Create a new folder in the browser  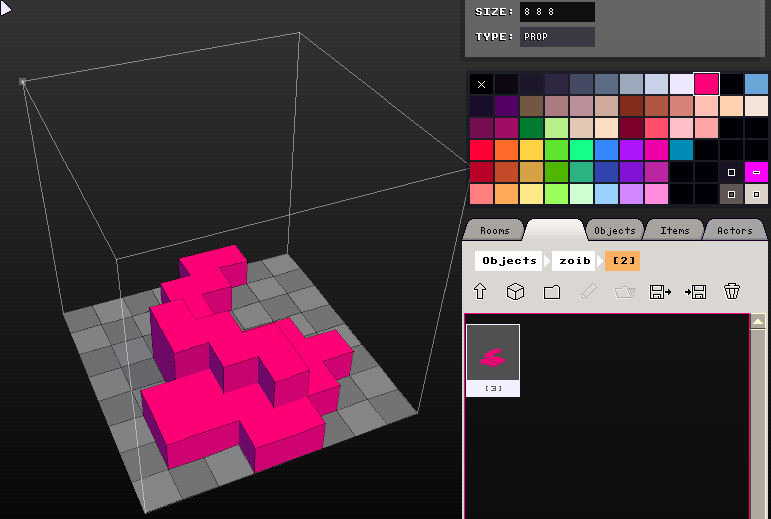click(x=552, y=292)
